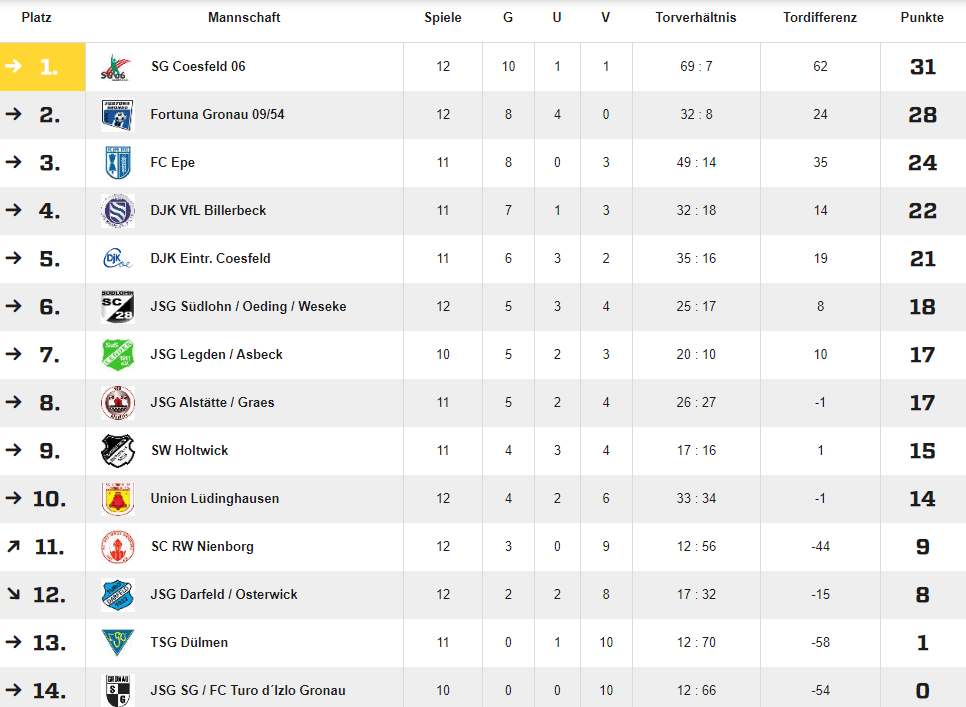Image resolution: width=966 pixels, height=707 pixels.
Task: Open the SC RW Nienborg team page
Action: (x=202, y=546)
